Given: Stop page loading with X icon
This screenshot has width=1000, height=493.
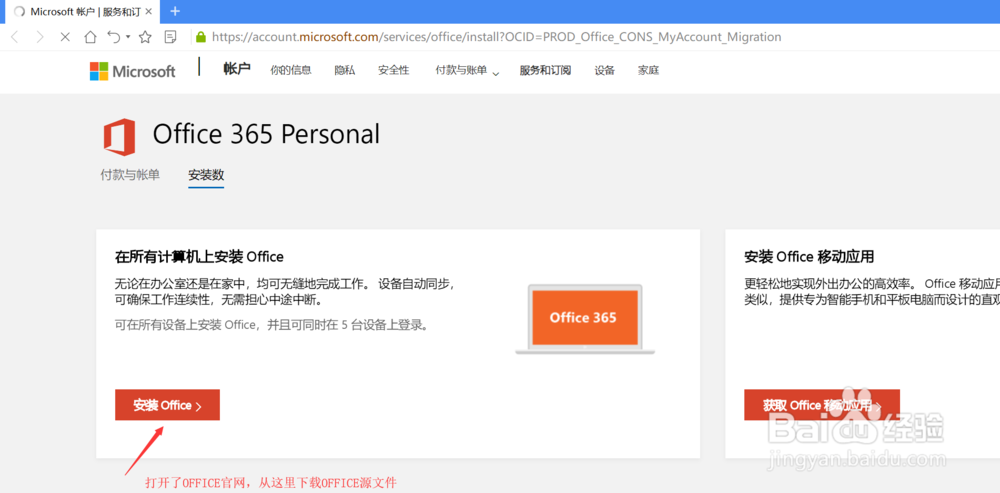Looking at the screenshot, I should click(64, 37).
